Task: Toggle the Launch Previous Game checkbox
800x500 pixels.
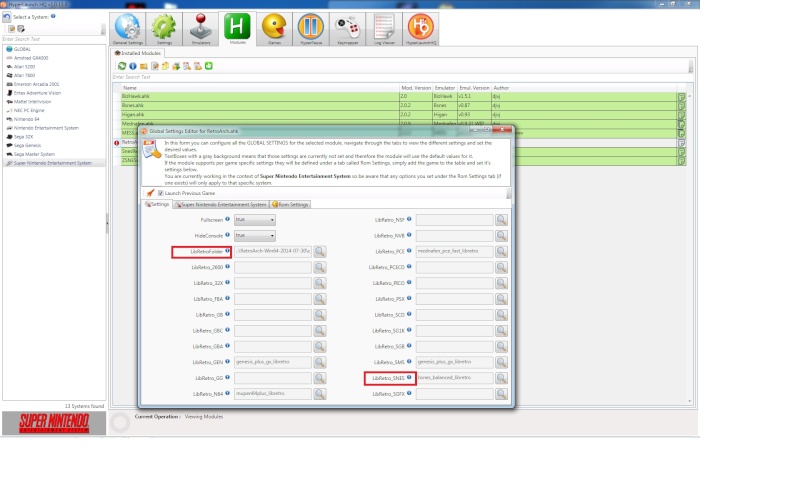Action: coord(161,193)
